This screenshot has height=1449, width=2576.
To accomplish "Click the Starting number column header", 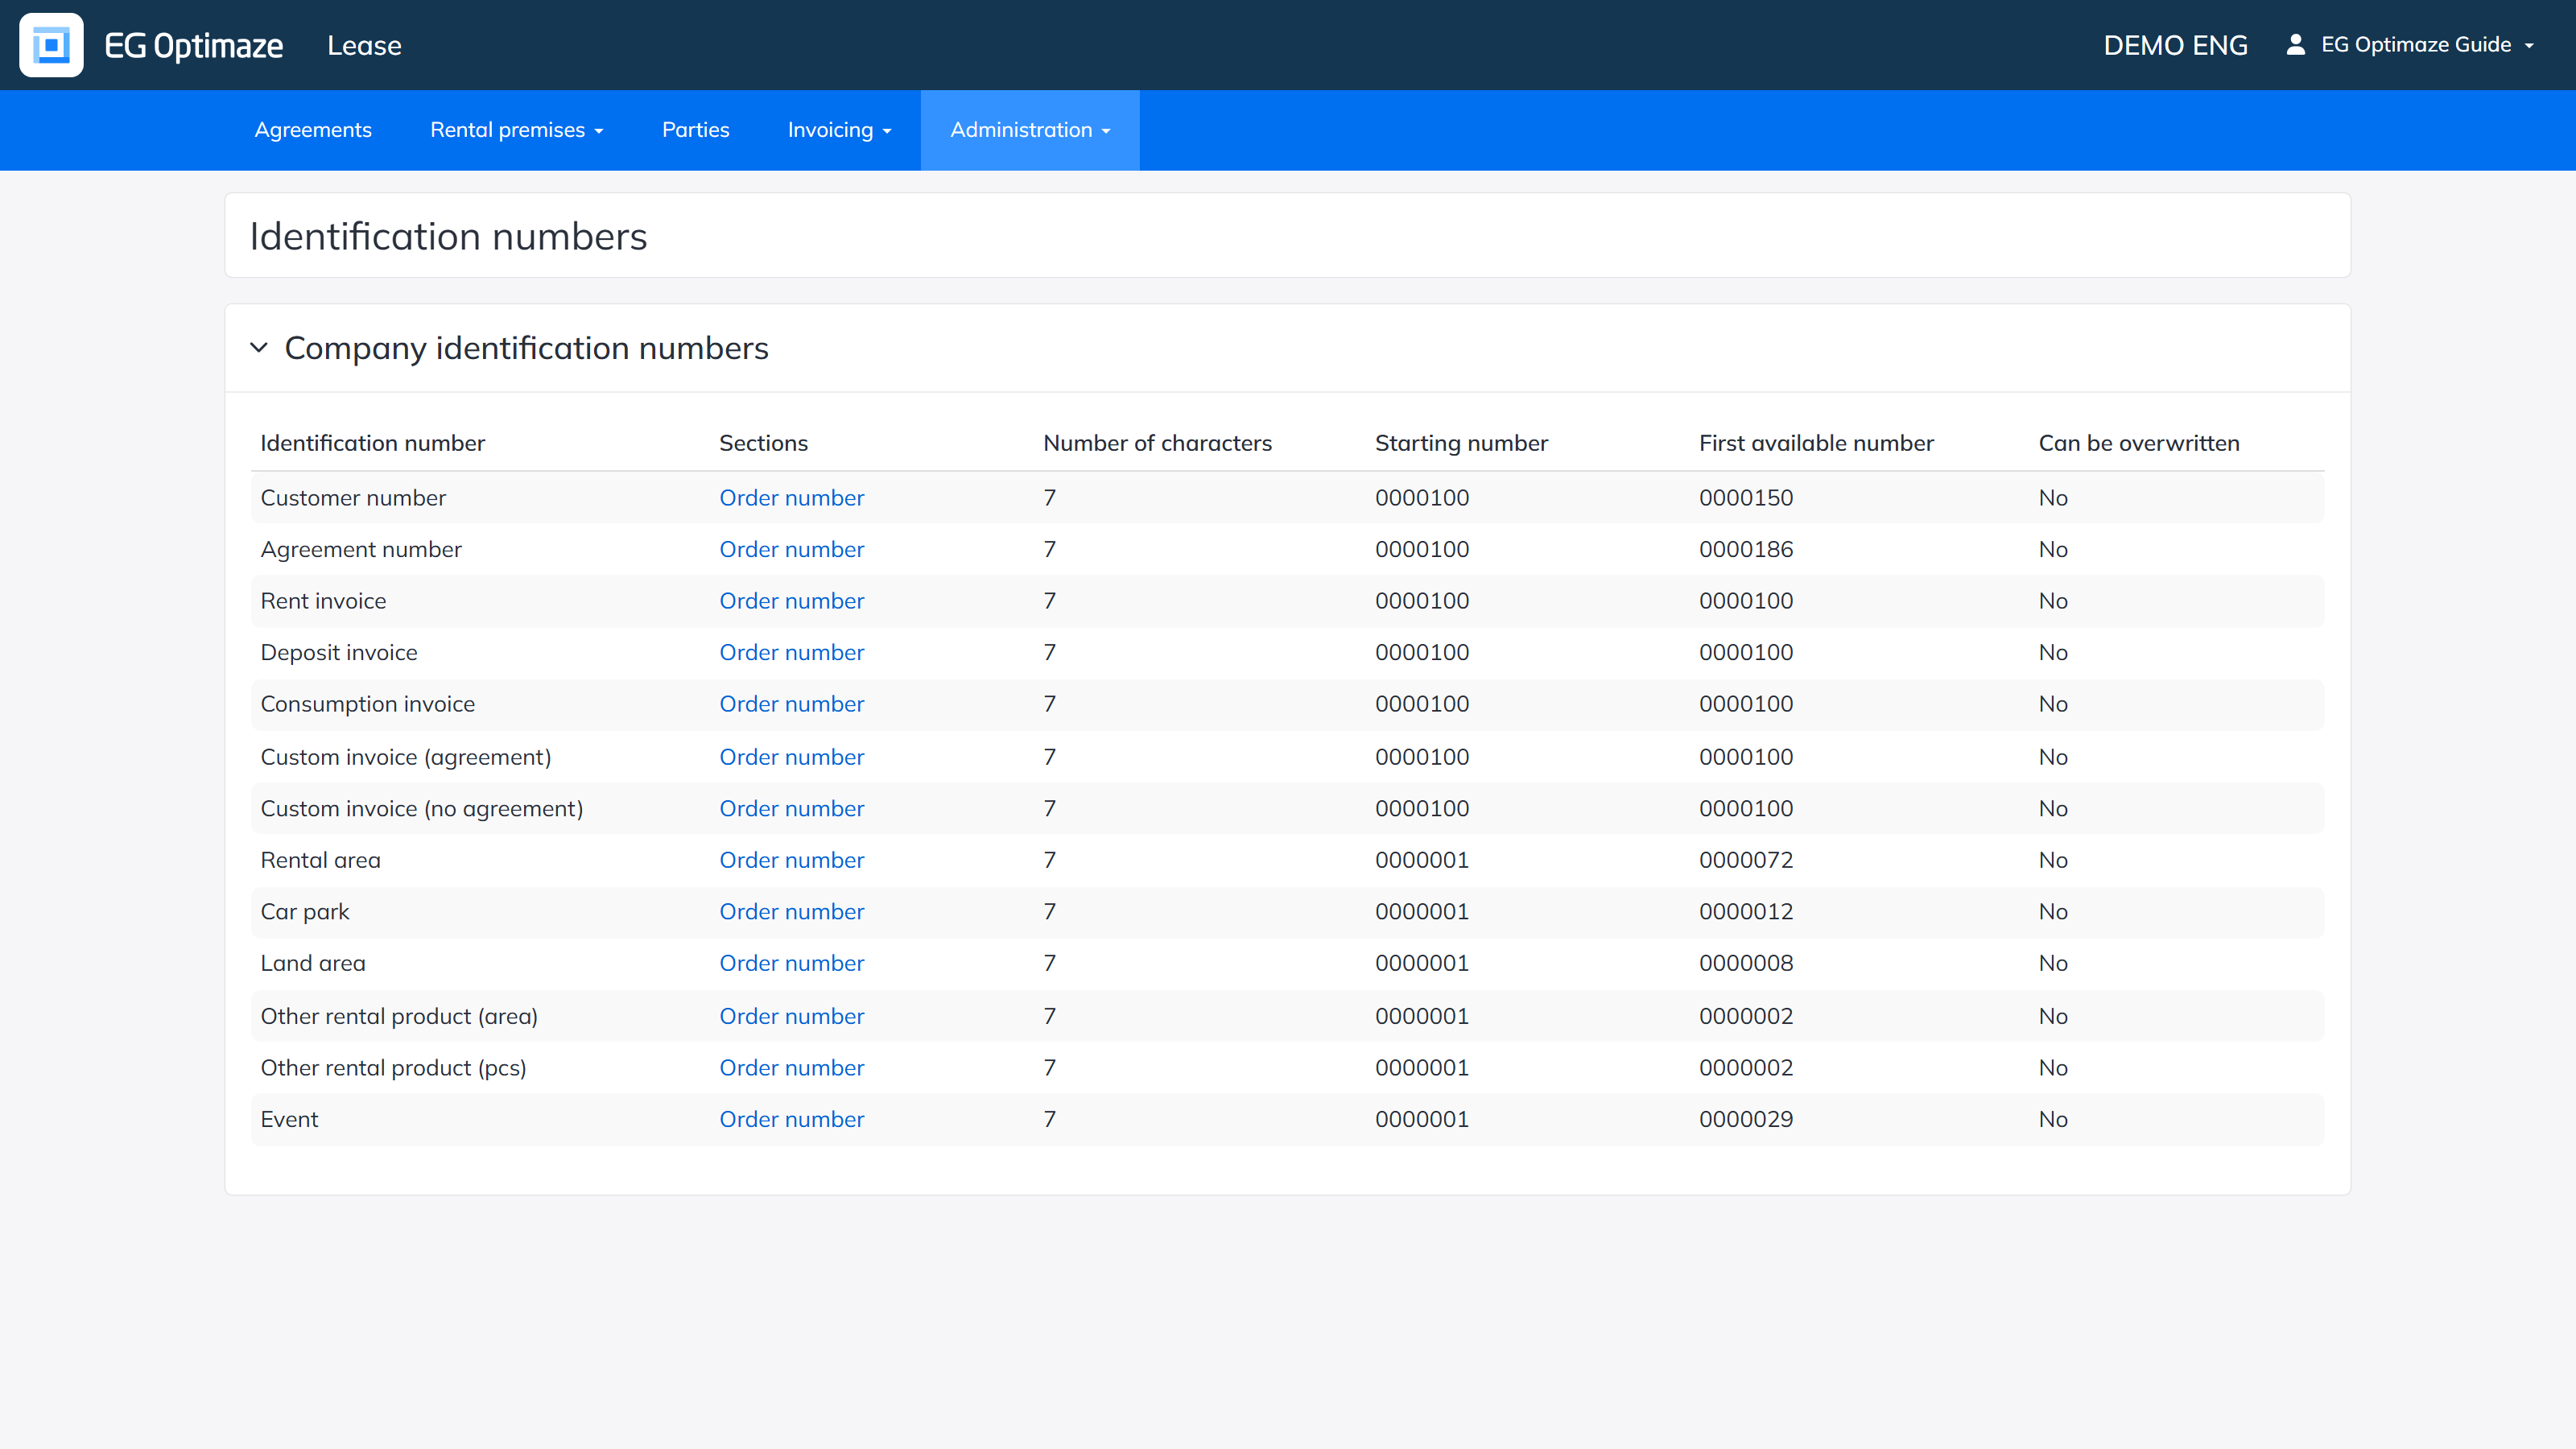I will [1462, 443].
